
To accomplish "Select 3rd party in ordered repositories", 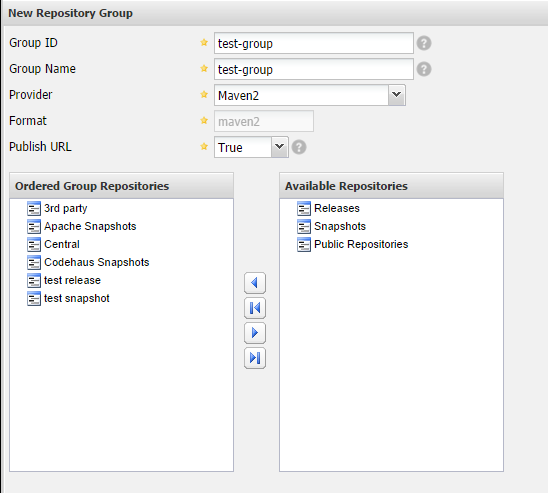I will (x=65, y=208).
